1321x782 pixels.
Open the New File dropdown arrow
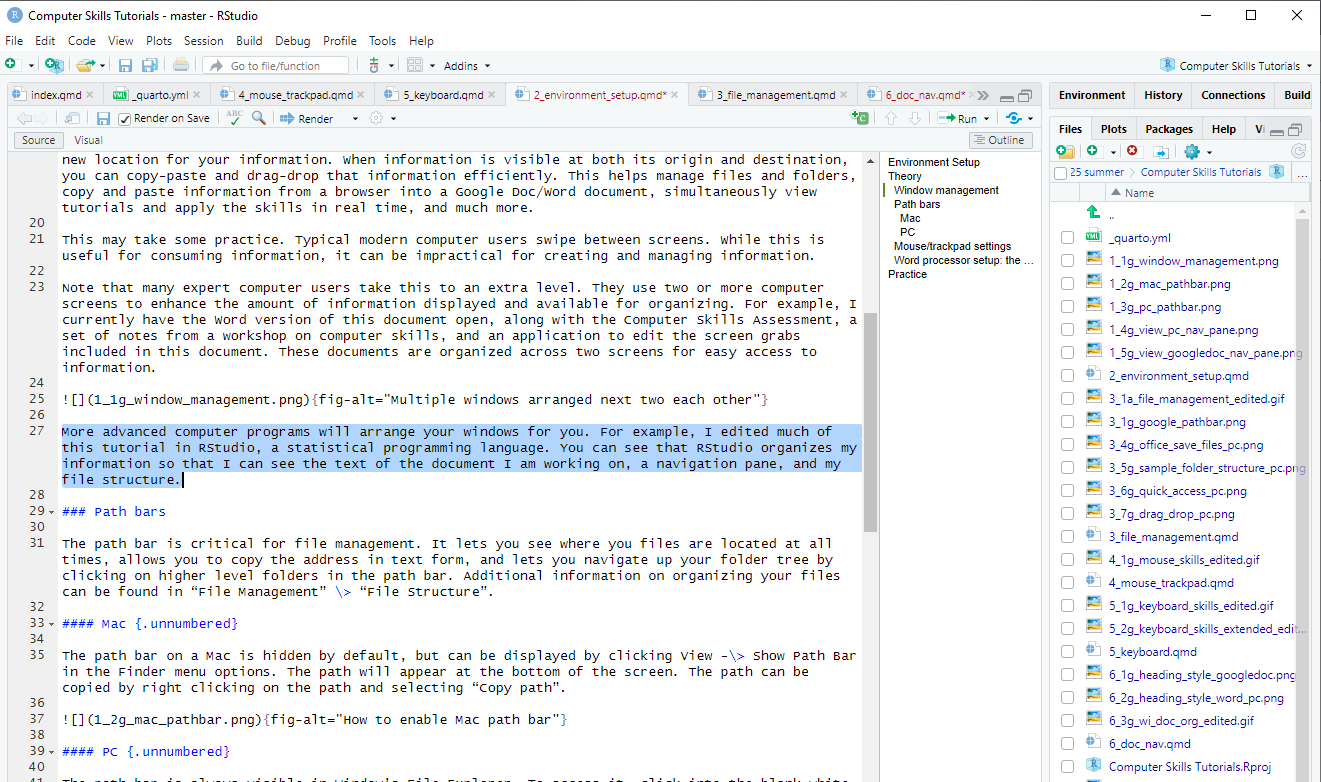click(31, 66)
